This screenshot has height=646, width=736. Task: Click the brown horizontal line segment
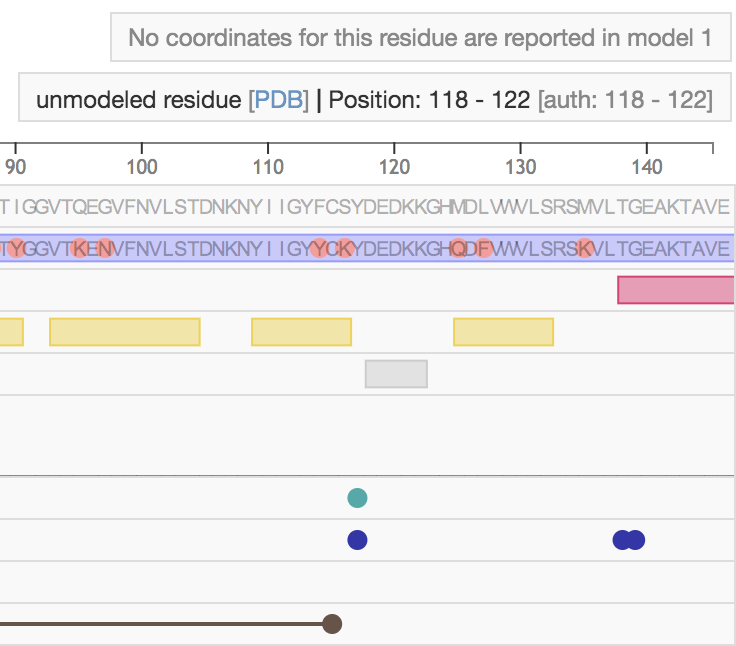(160, 624)
